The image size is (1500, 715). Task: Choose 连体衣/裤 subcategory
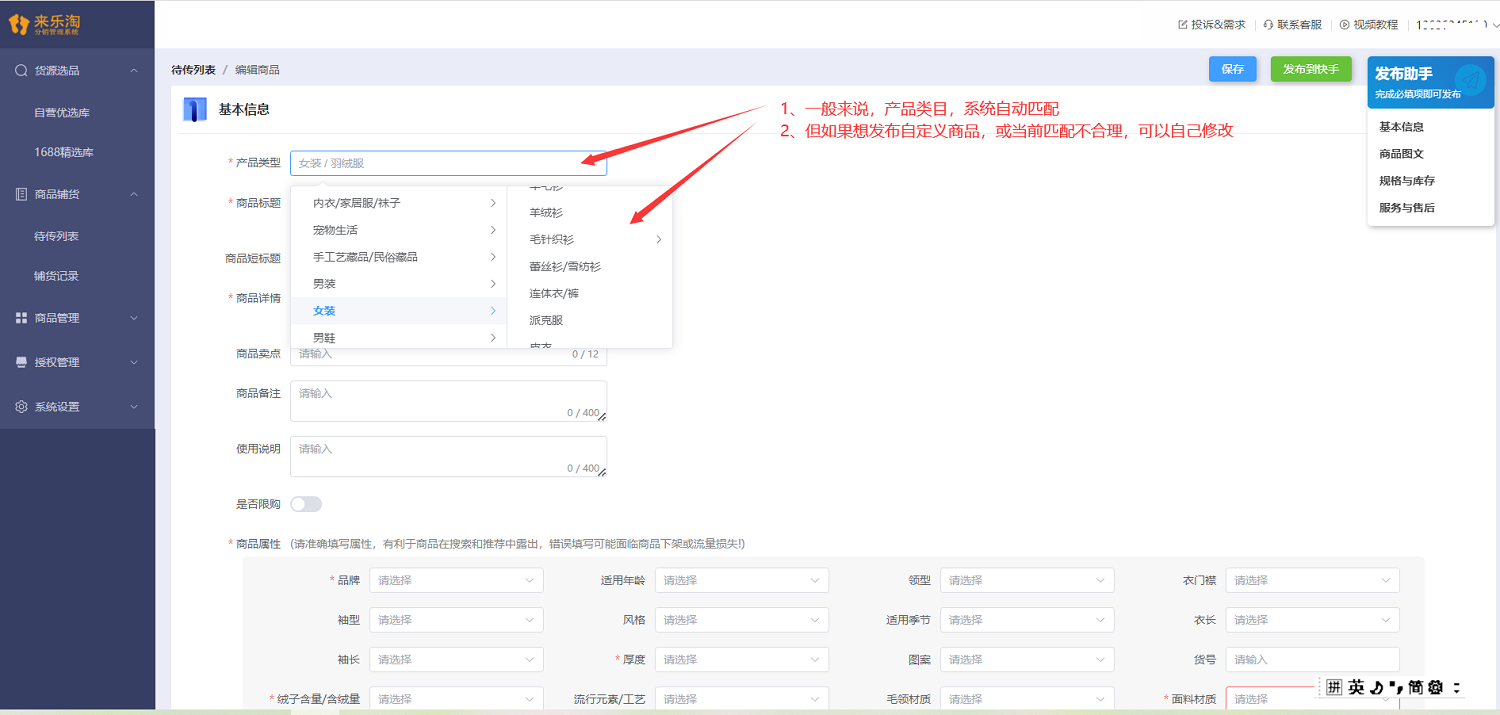tap(590, 294)
